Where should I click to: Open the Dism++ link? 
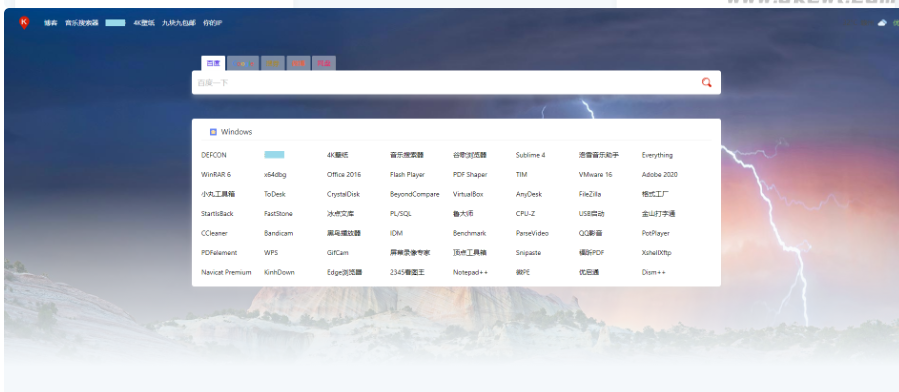[654, 272]
